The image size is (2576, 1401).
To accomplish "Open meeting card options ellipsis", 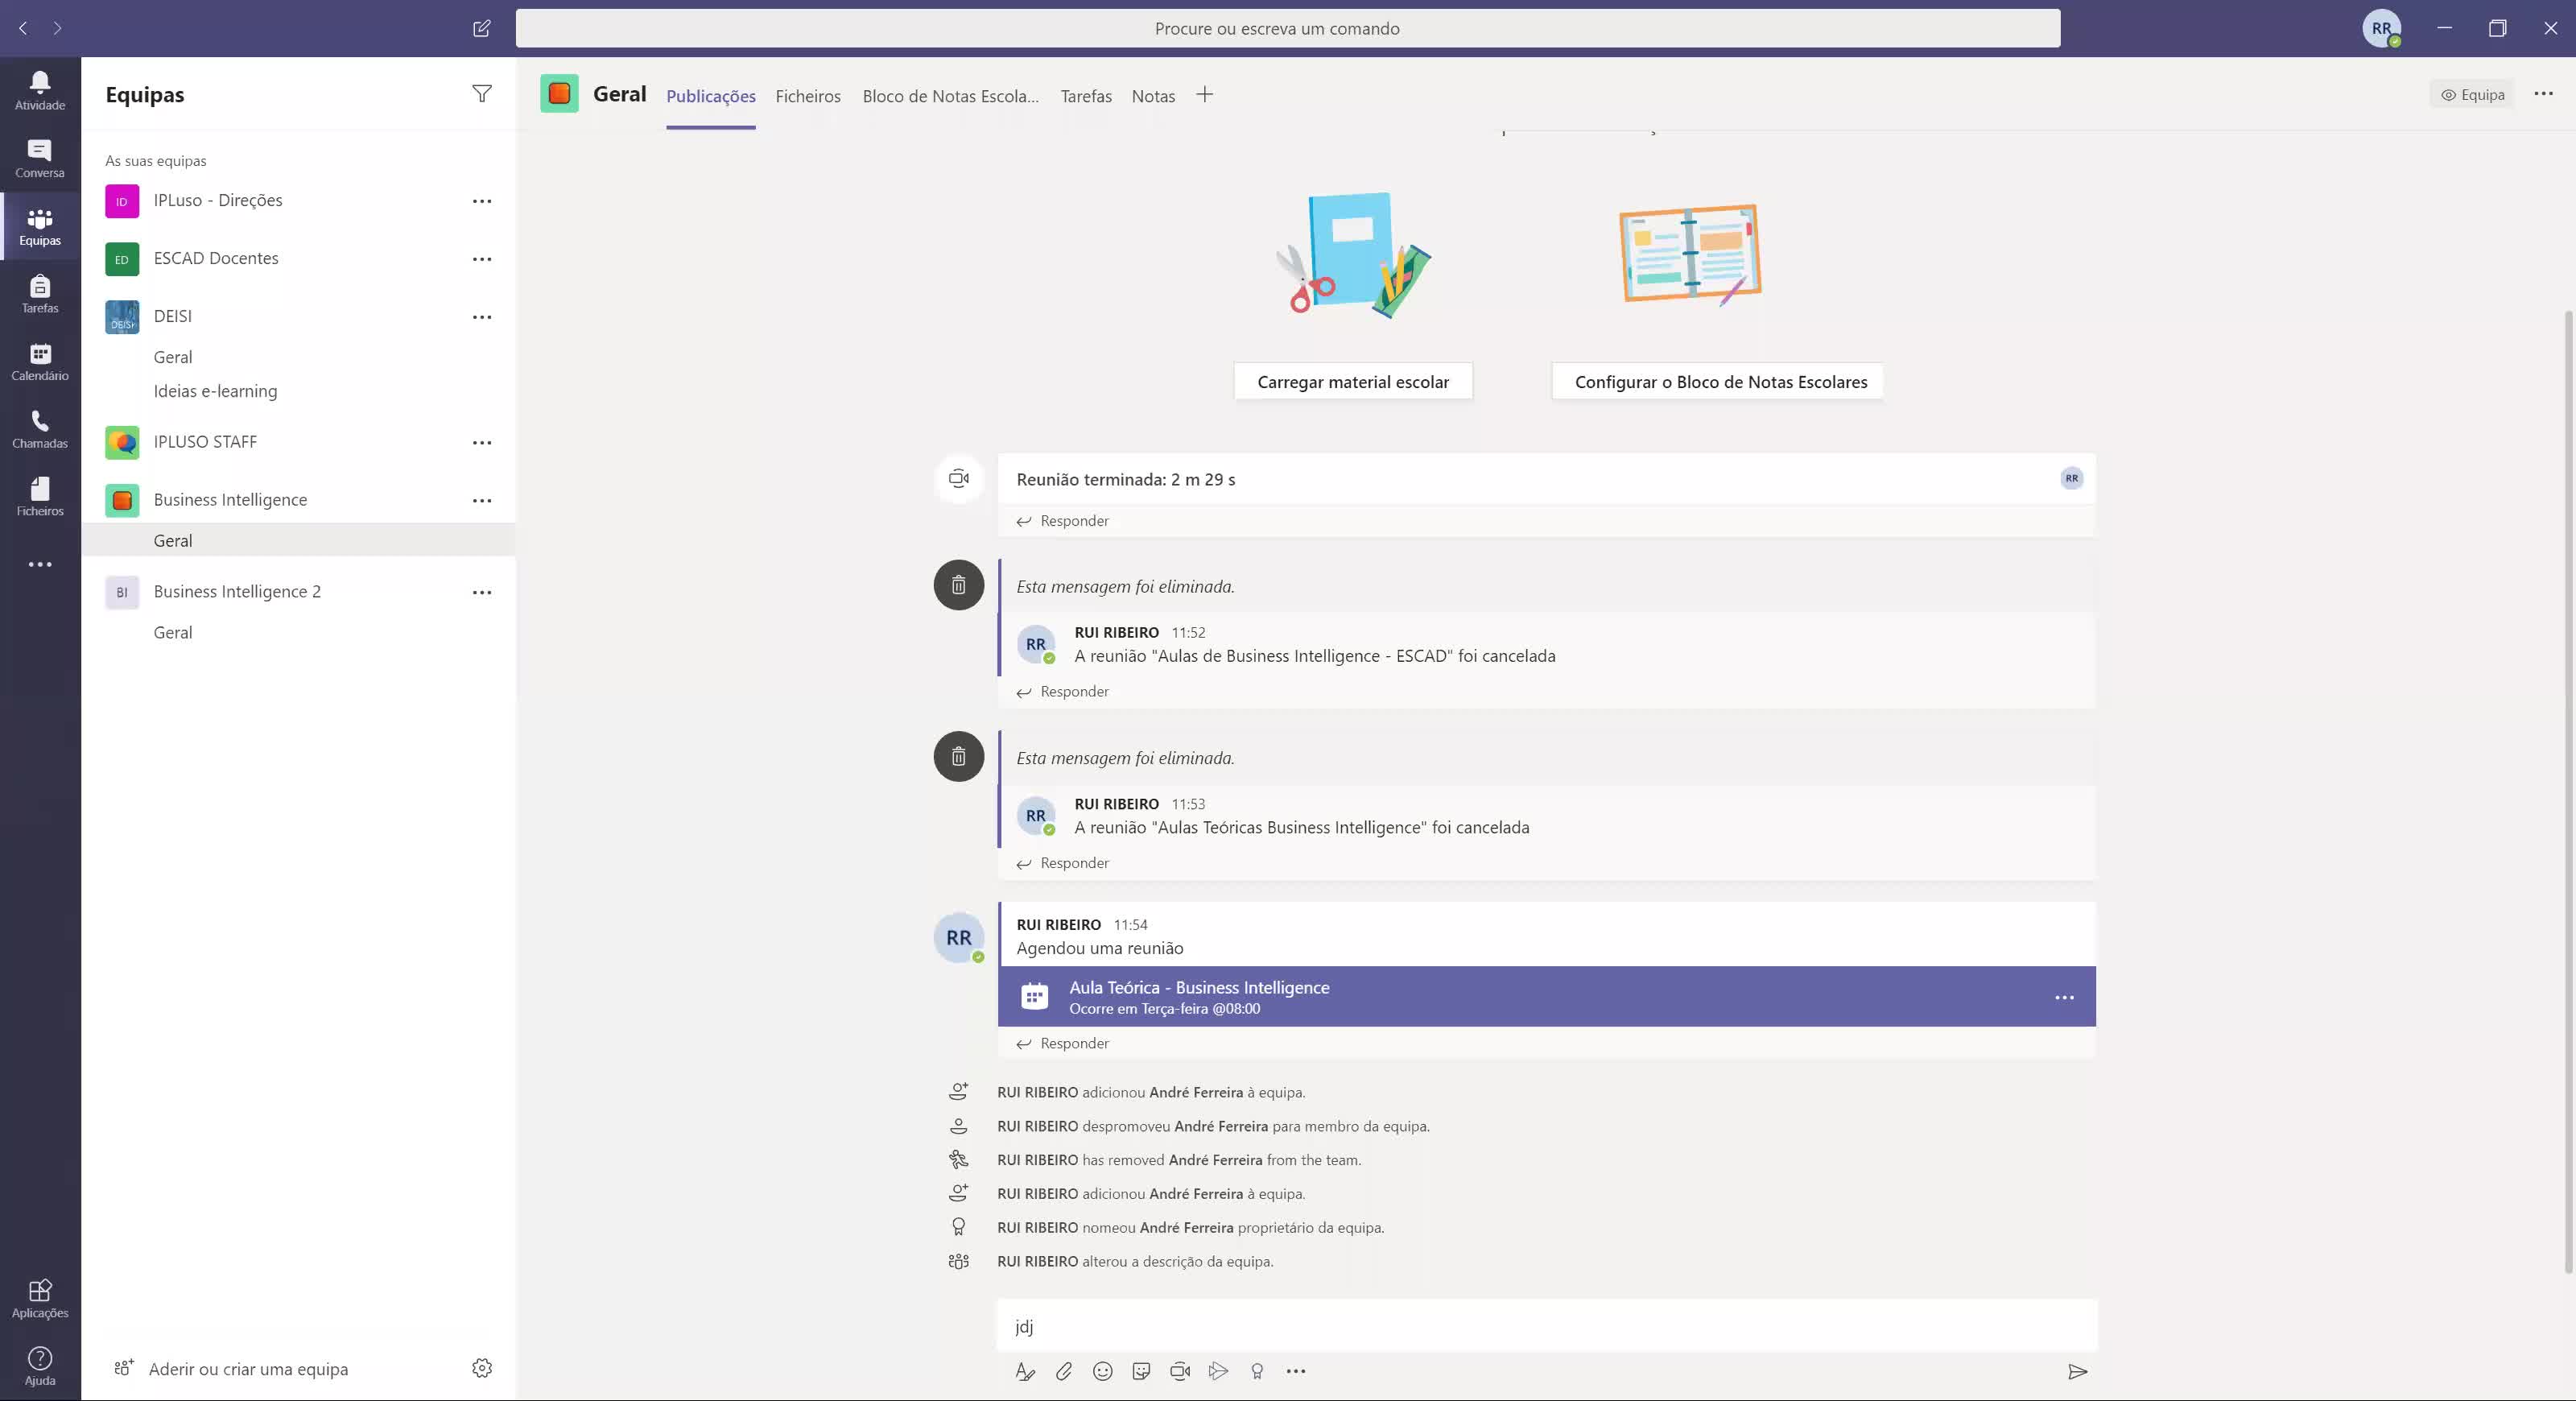I will [2064, 997].
